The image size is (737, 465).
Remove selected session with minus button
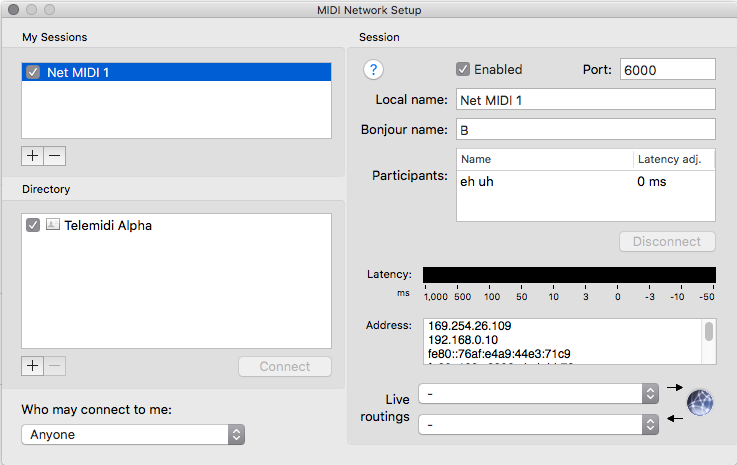[55, 156]
